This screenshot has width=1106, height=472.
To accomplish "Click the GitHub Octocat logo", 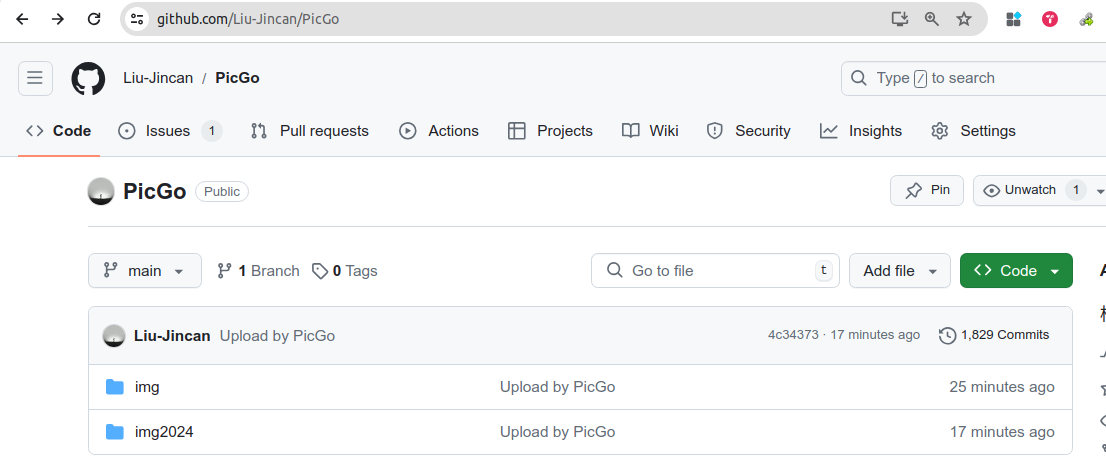I will click(88, 78).
